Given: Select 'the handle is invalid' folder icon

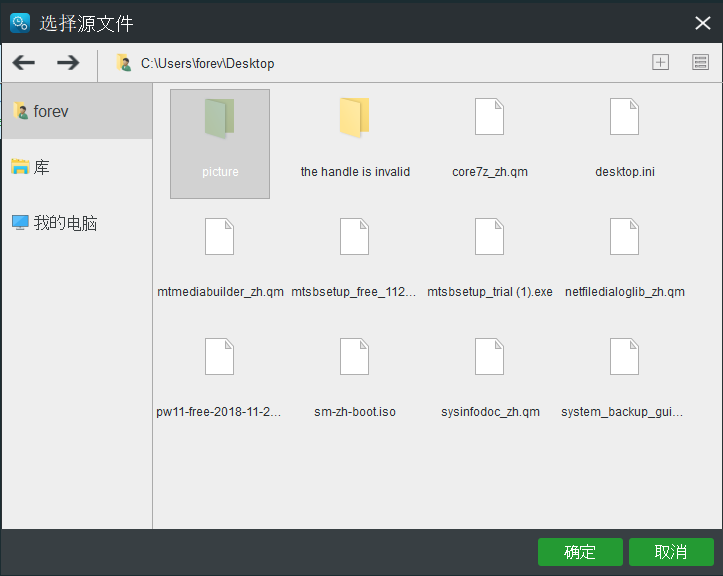Looking at the screenshot, I should coord(355,118).
